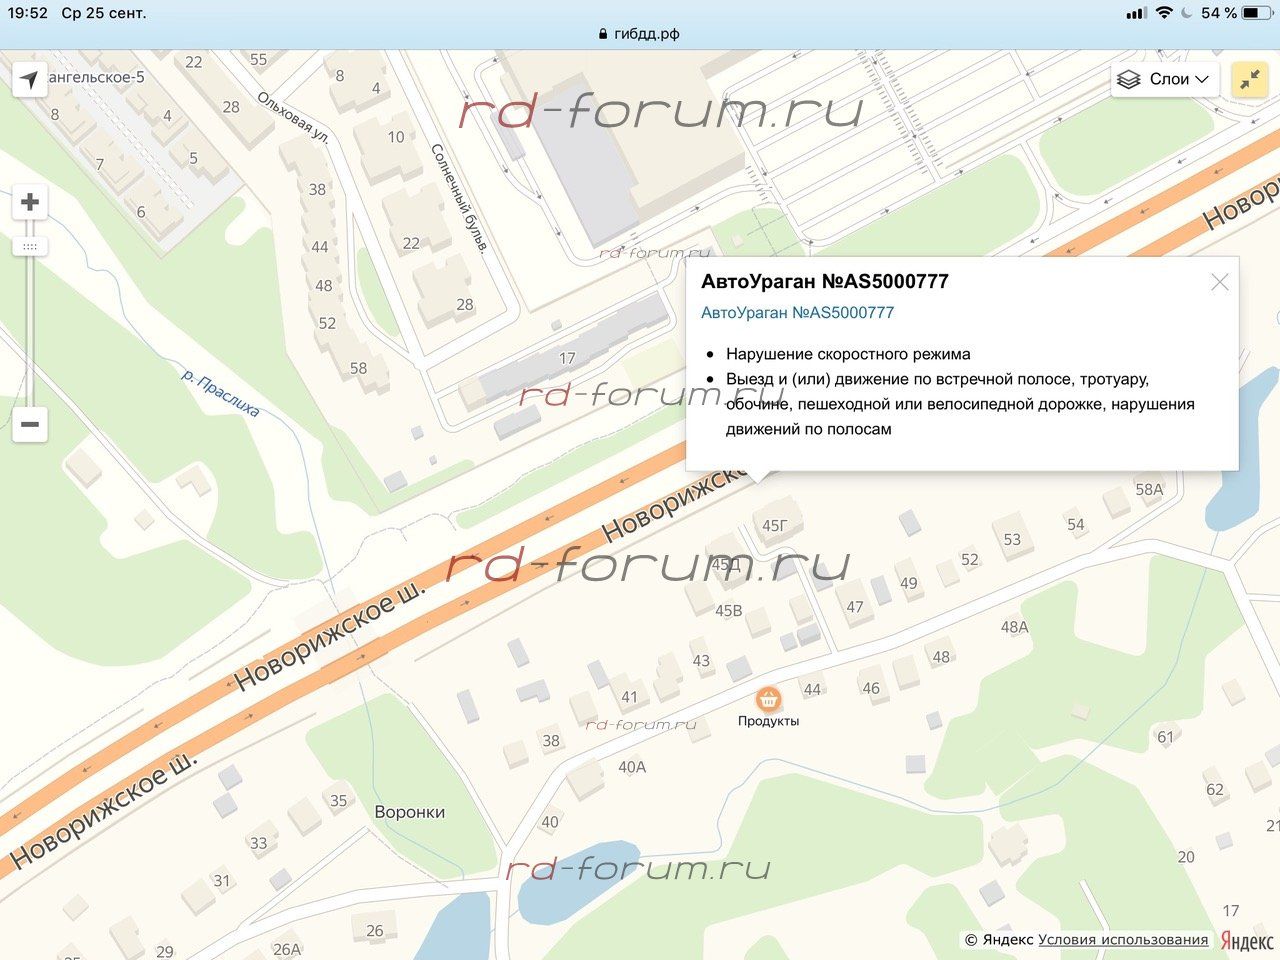
Task: Tap the Wi-Fi status icon
Action: pos(1164,13)
